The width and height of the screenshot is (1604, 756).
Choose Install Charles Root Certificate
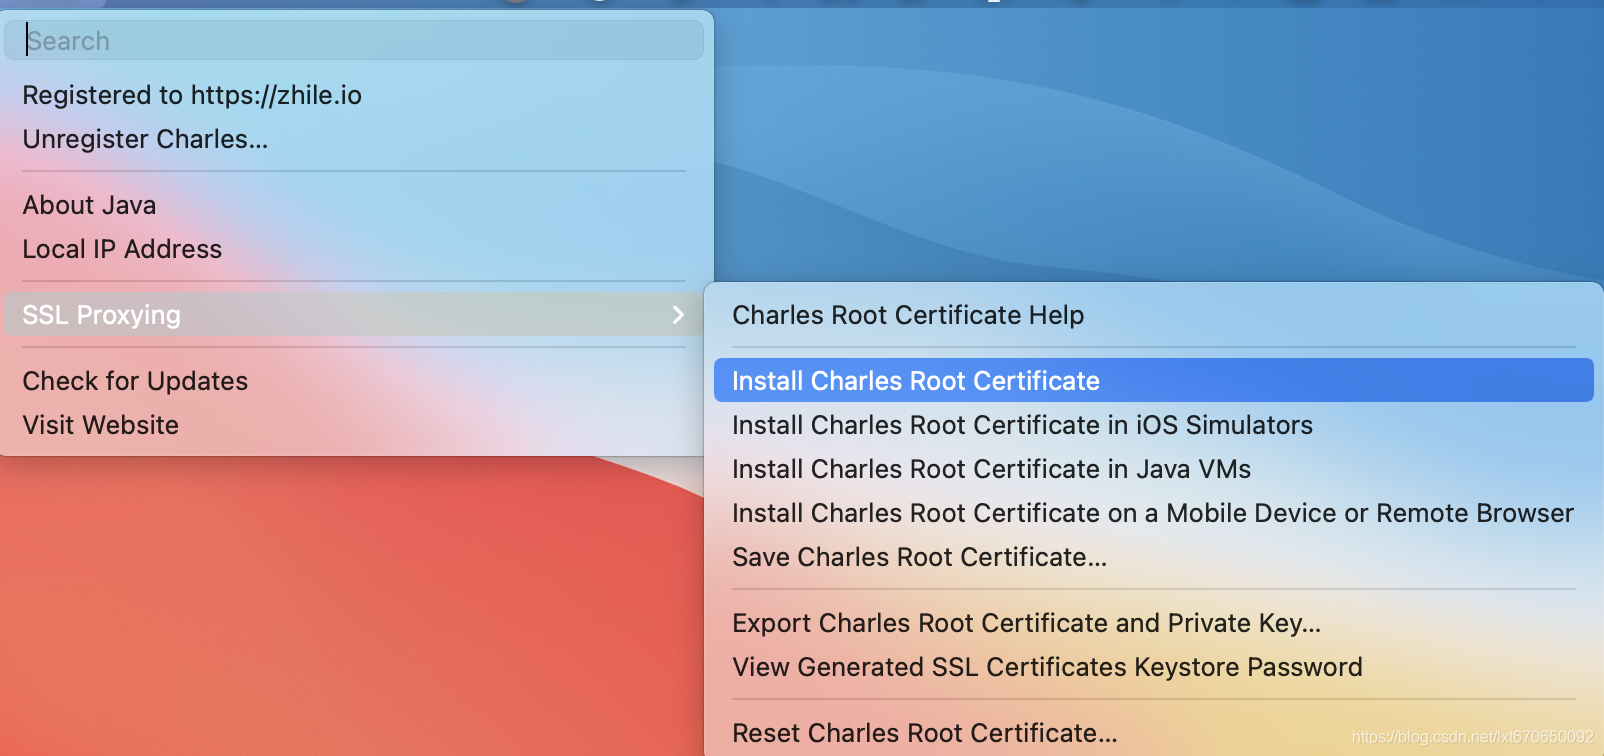(1154, 380)
